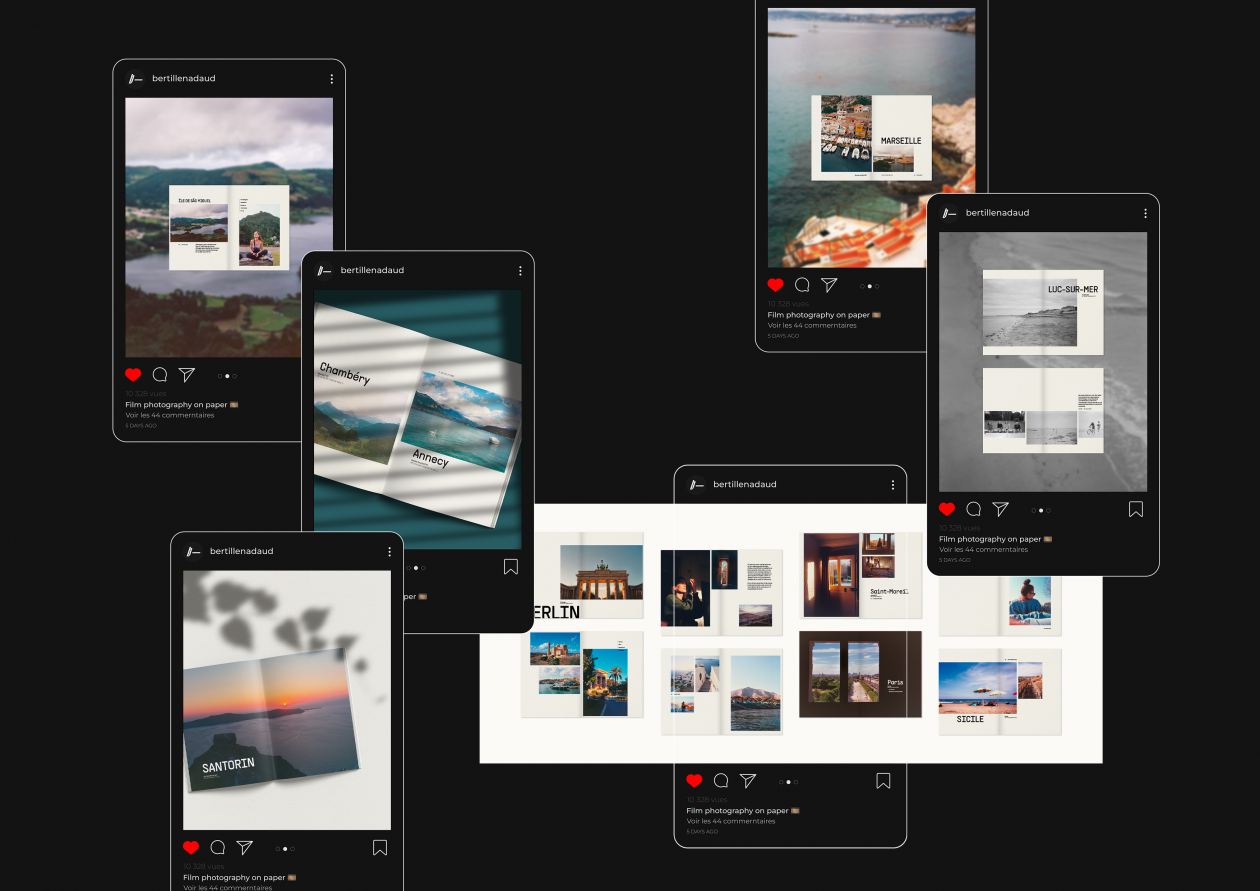Screen dimensions: 1260x891
Task: Open more options on the Santorin post
Action: coord(389,552)
